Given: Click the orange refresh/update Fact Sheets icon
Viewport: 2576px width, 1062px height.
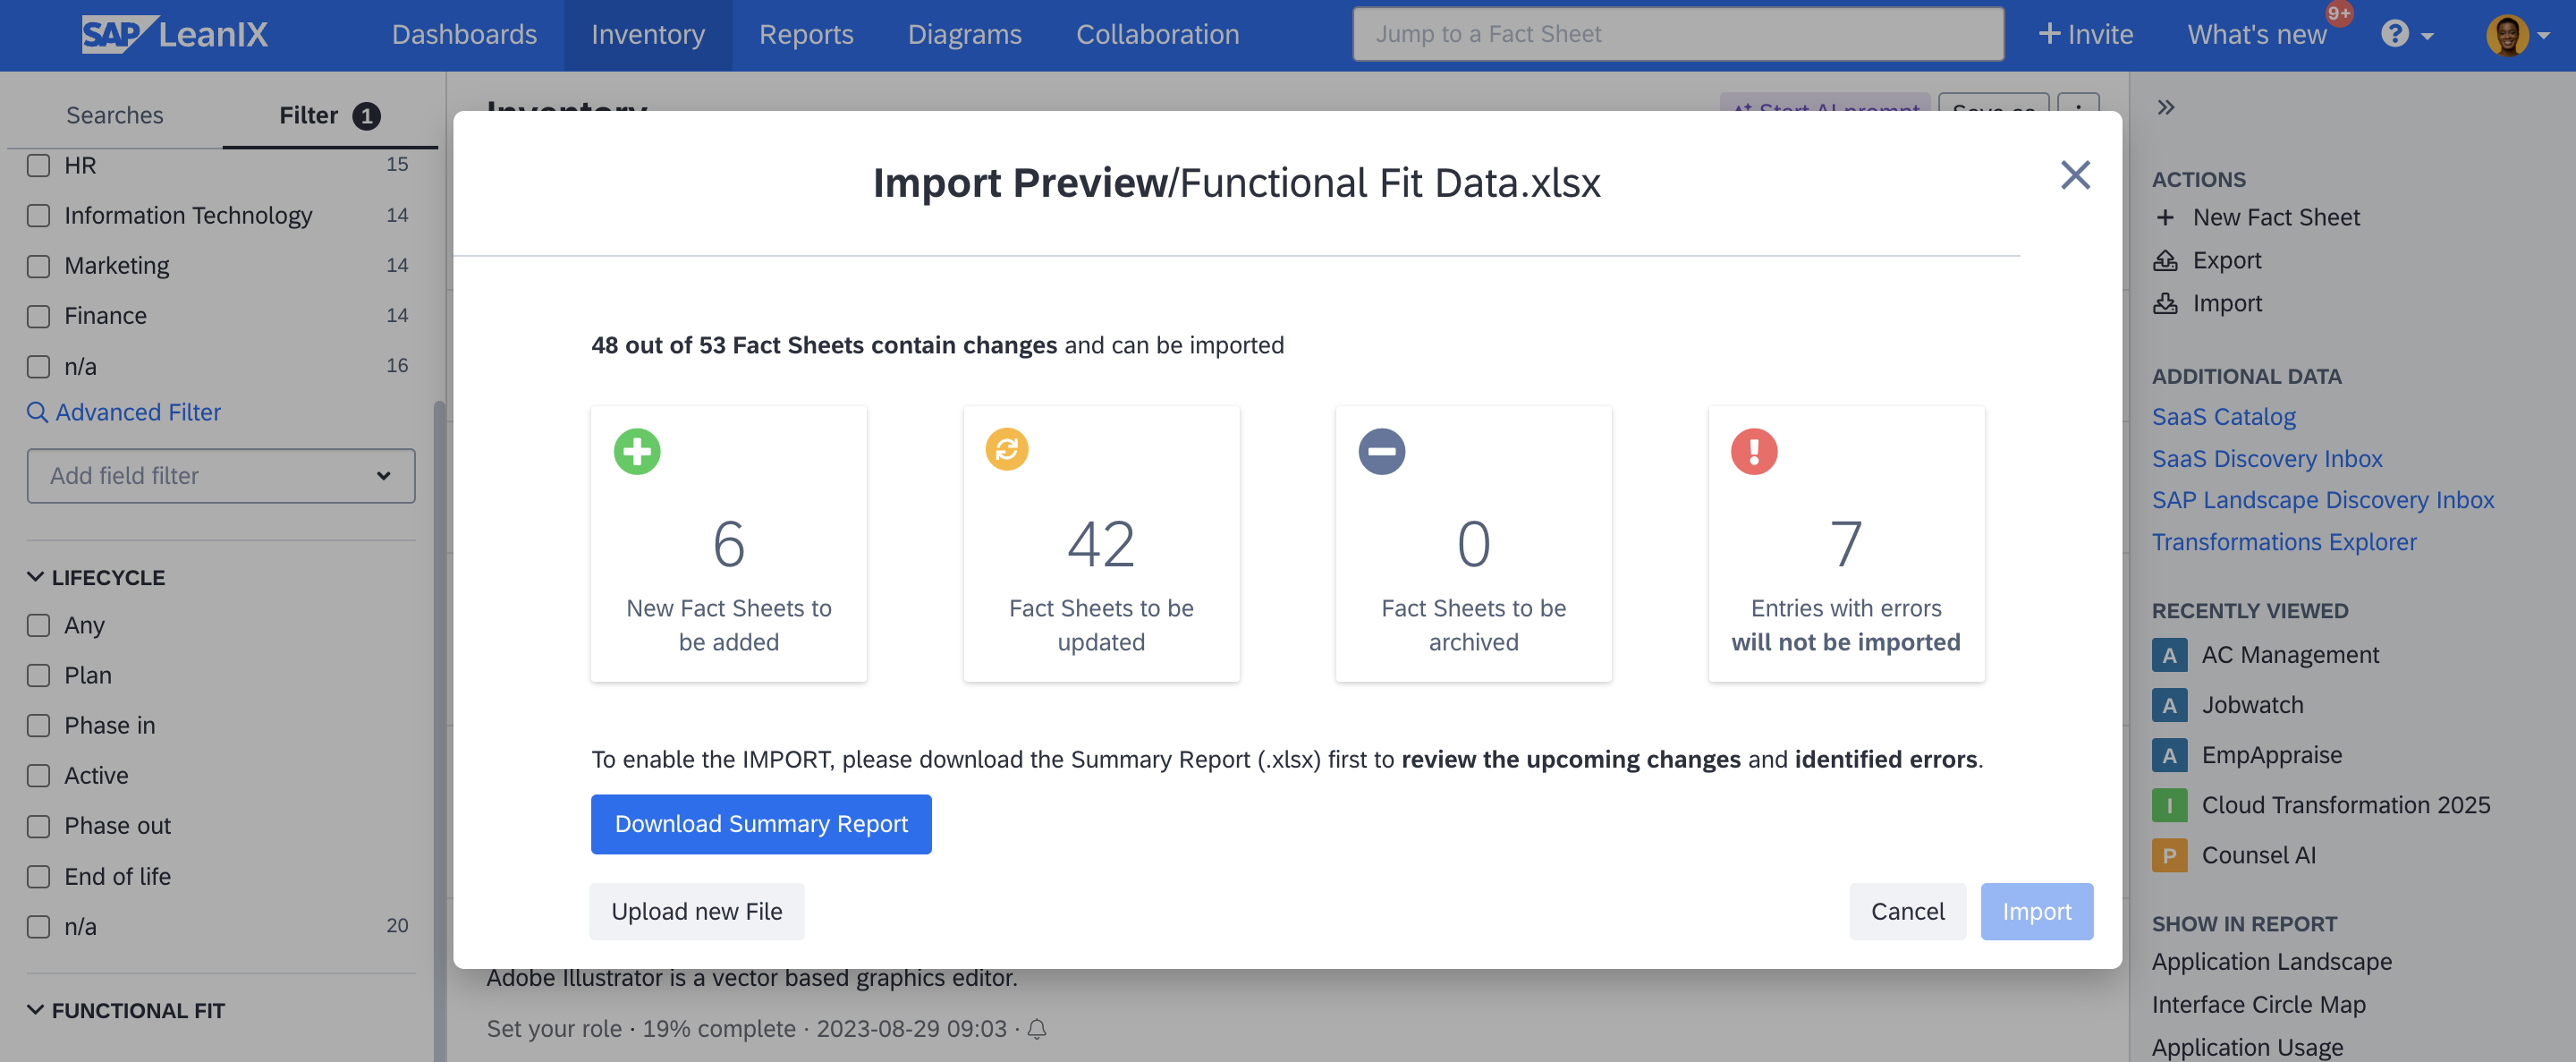Looking at the screenshot, I should (x=1009, y=449).
